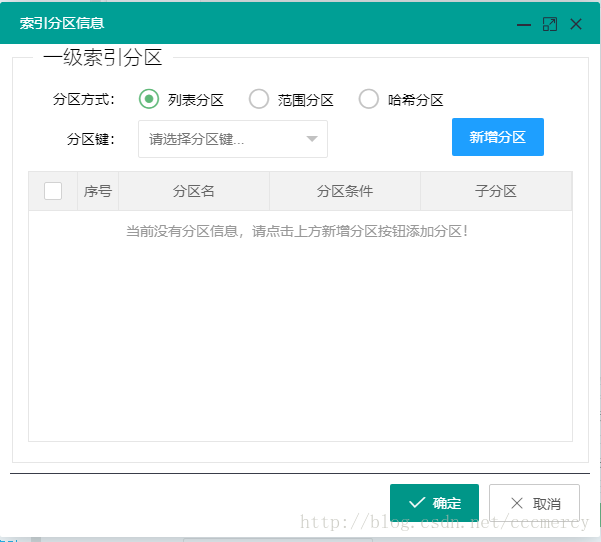Click the 序号 column header

click(x=98, y=191)
